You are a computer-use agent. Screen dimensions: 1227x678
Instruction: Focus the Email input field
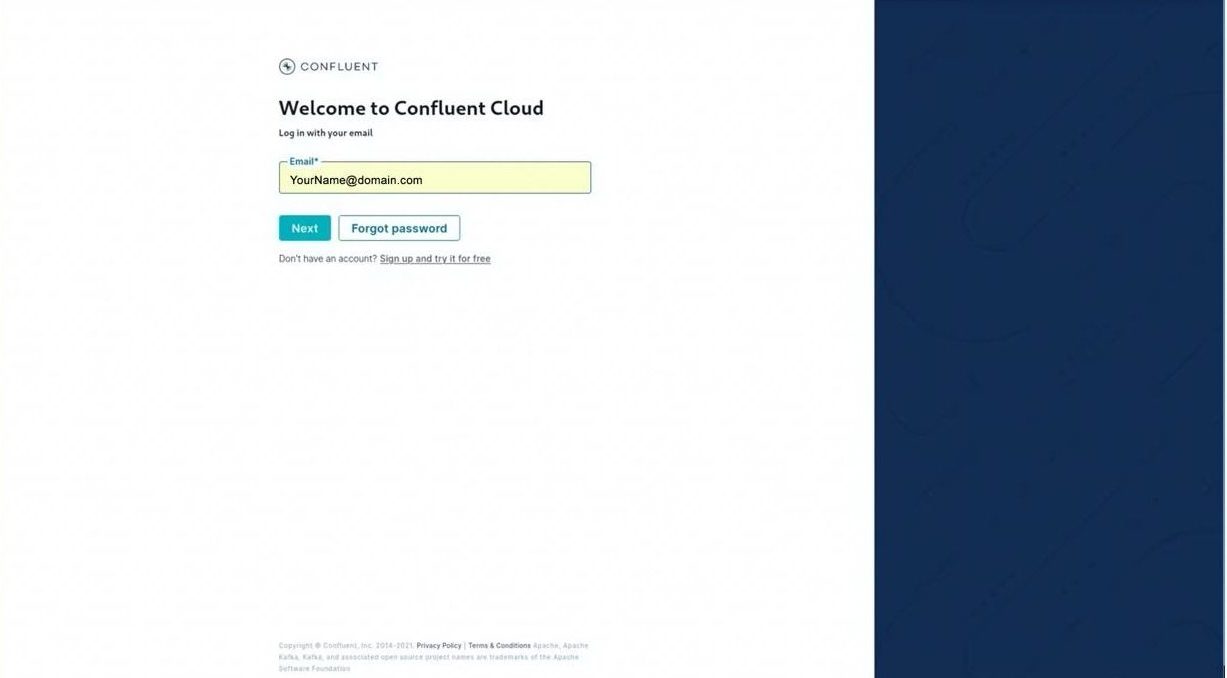coord(435,178)
